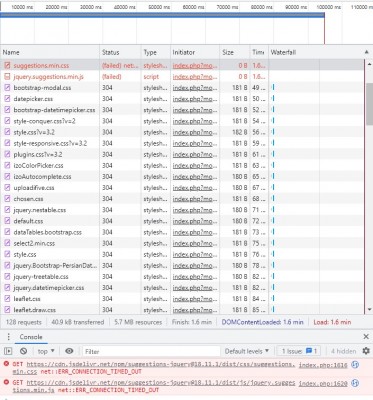
Task: Sort by the Initiator column header
Action: click(195, 52)
